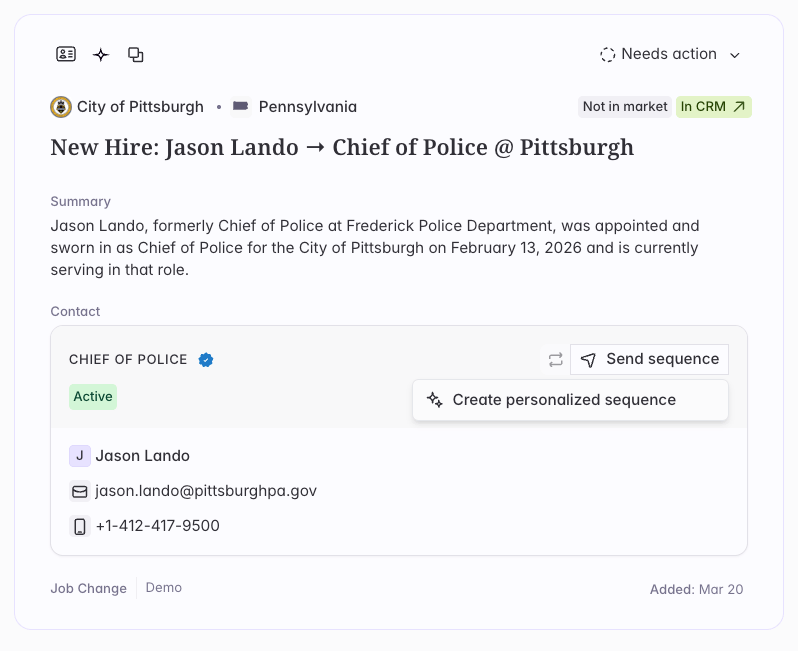Click the summary paragraph about Jason Lando

[375, 248]
